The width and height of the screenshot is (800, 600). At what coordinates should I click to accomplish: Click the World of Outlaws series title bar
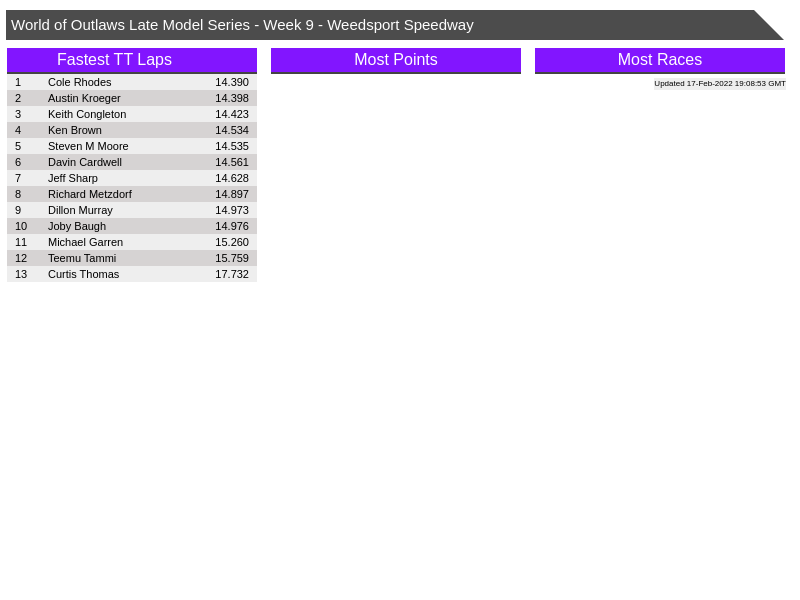pos(242,25)
